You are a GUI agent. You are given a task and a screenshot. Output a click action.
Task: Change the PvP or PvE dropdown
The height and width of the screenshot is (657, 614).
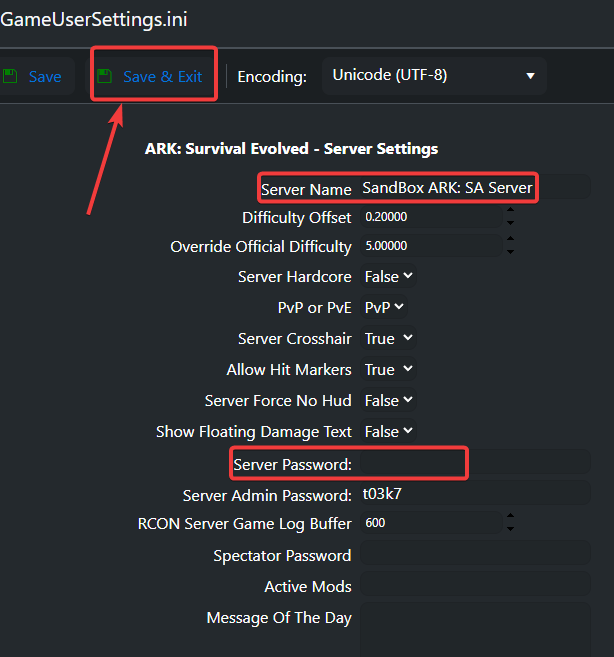384,308
